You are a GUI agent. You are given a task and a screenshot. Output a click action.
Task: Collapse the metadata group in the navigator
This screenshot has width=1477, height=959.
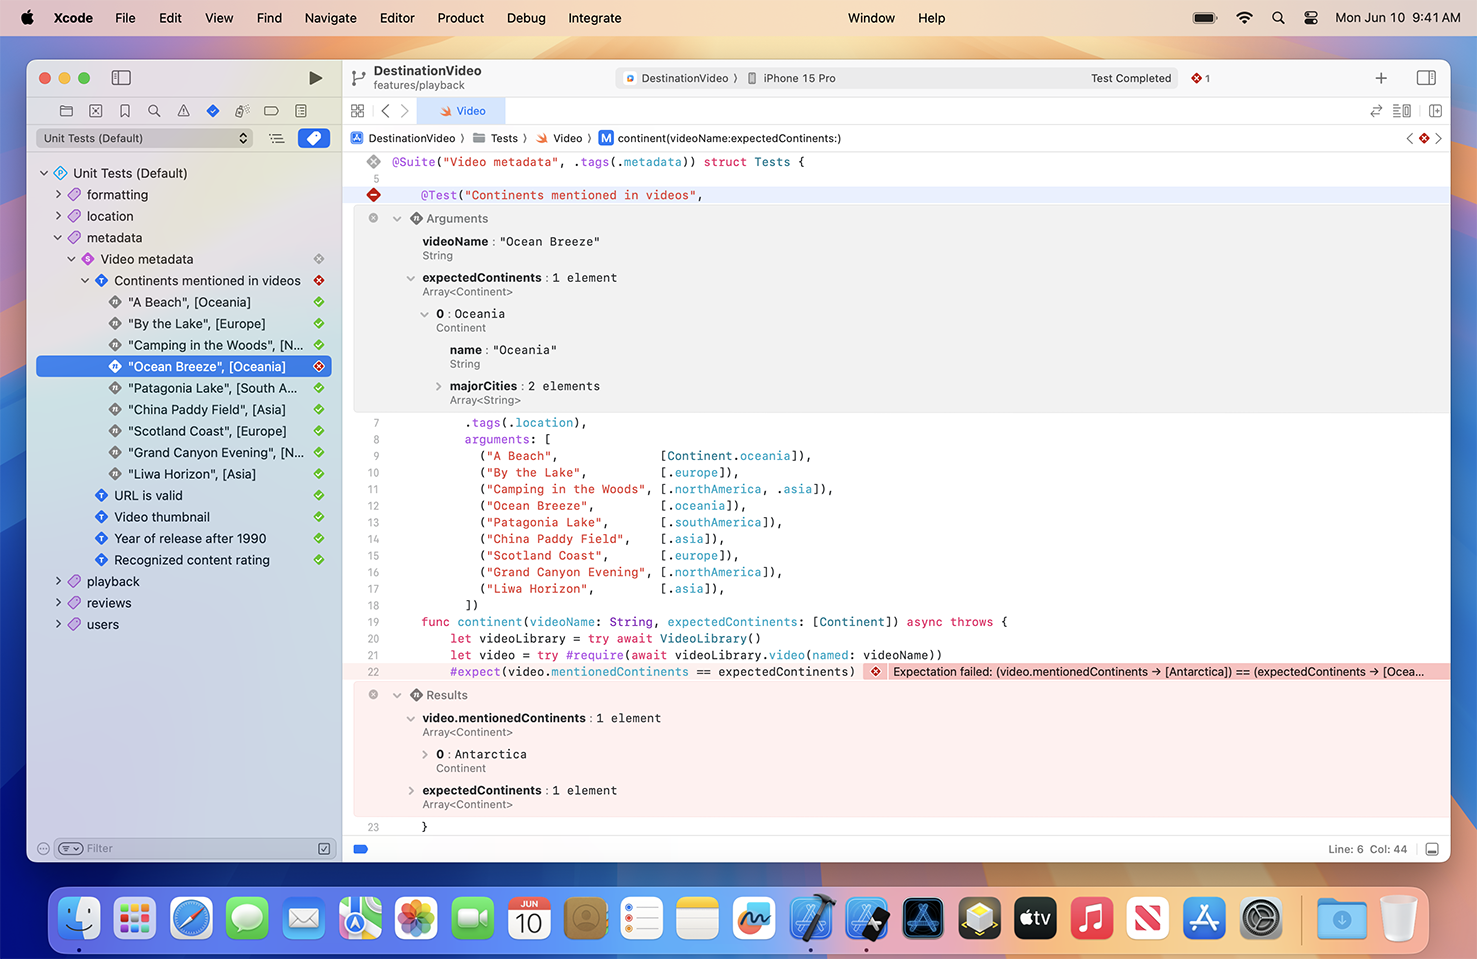[x=57, y=237]
